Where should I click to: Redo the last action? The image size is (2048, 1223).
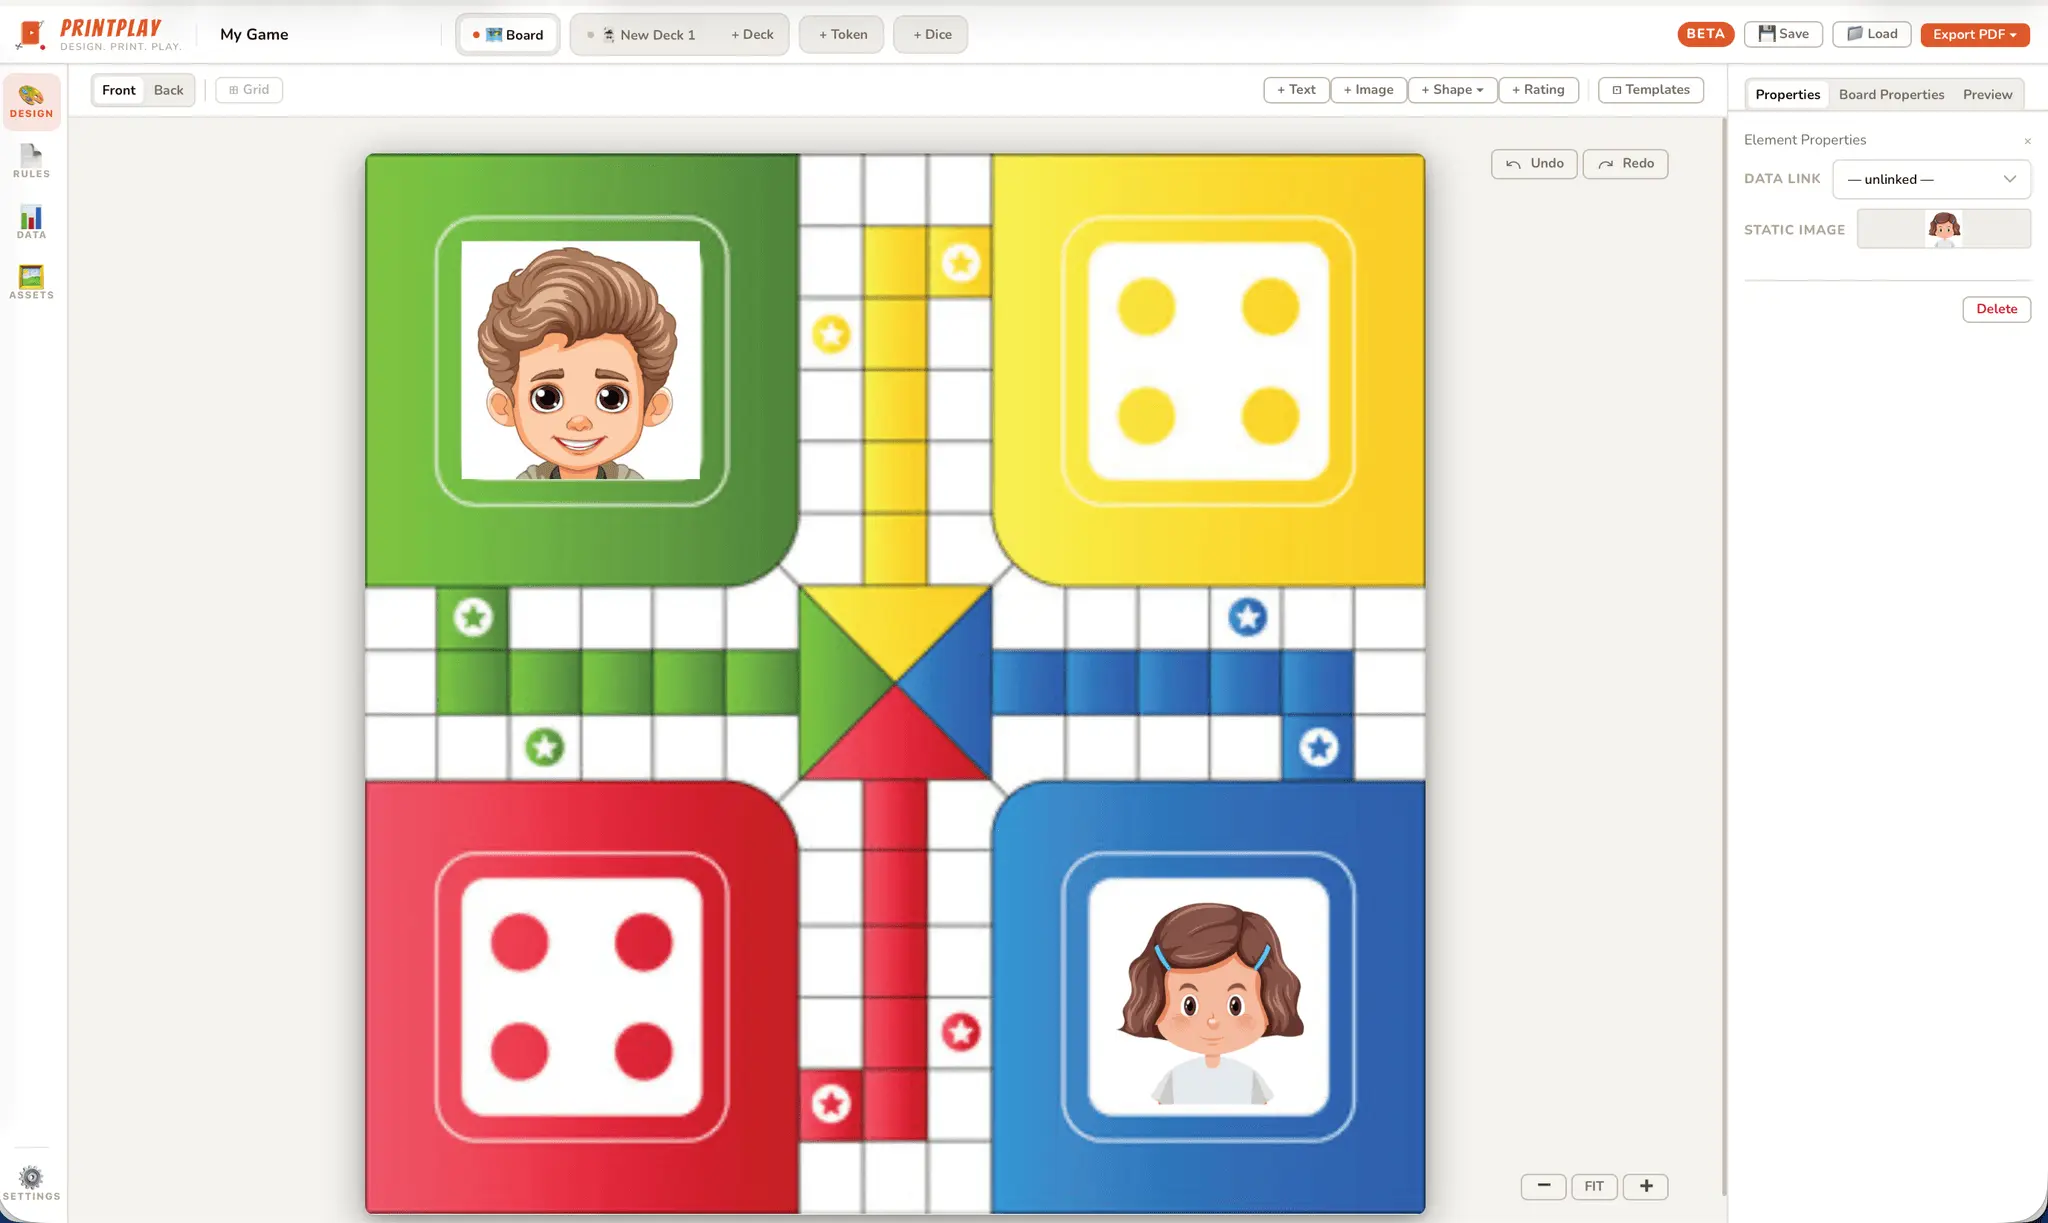(x=1625, y=164)
